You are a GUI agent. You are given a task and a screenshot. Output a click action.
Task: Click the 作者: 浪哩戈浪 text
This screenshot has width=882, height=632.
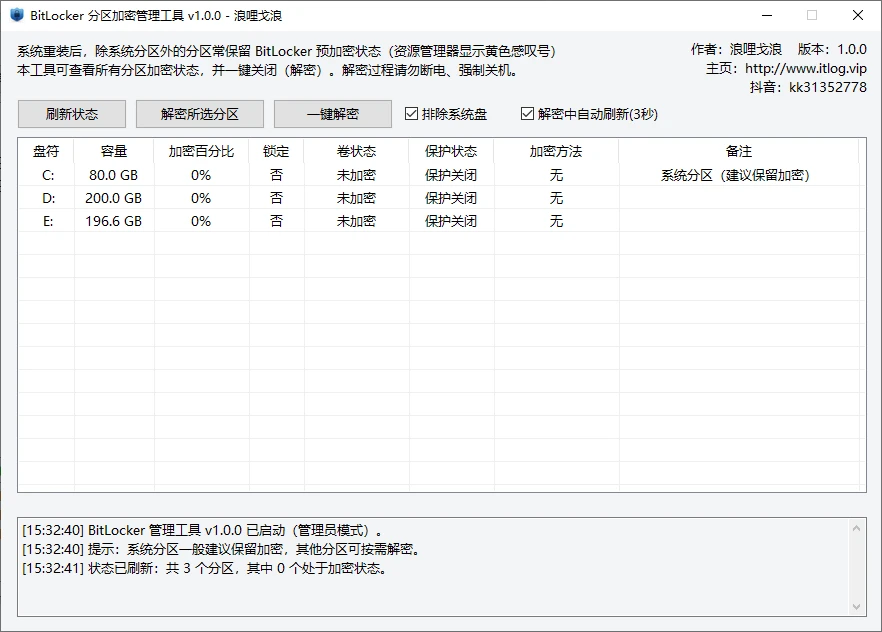(736, 49)
